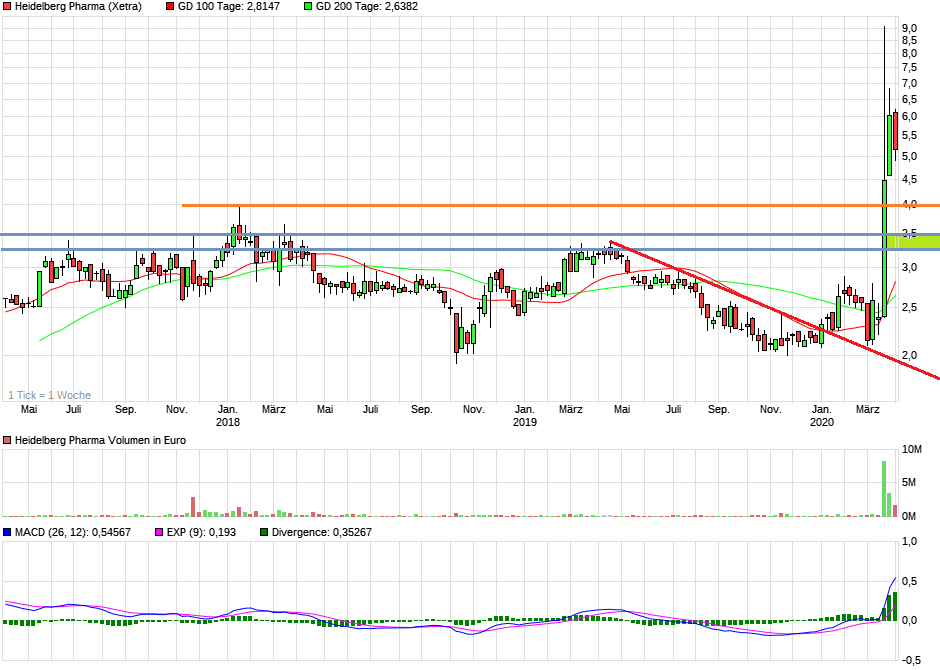This screenshot has height=670, width=940.
Task: Select the 2018 year label on the axis
Action: 228,422
